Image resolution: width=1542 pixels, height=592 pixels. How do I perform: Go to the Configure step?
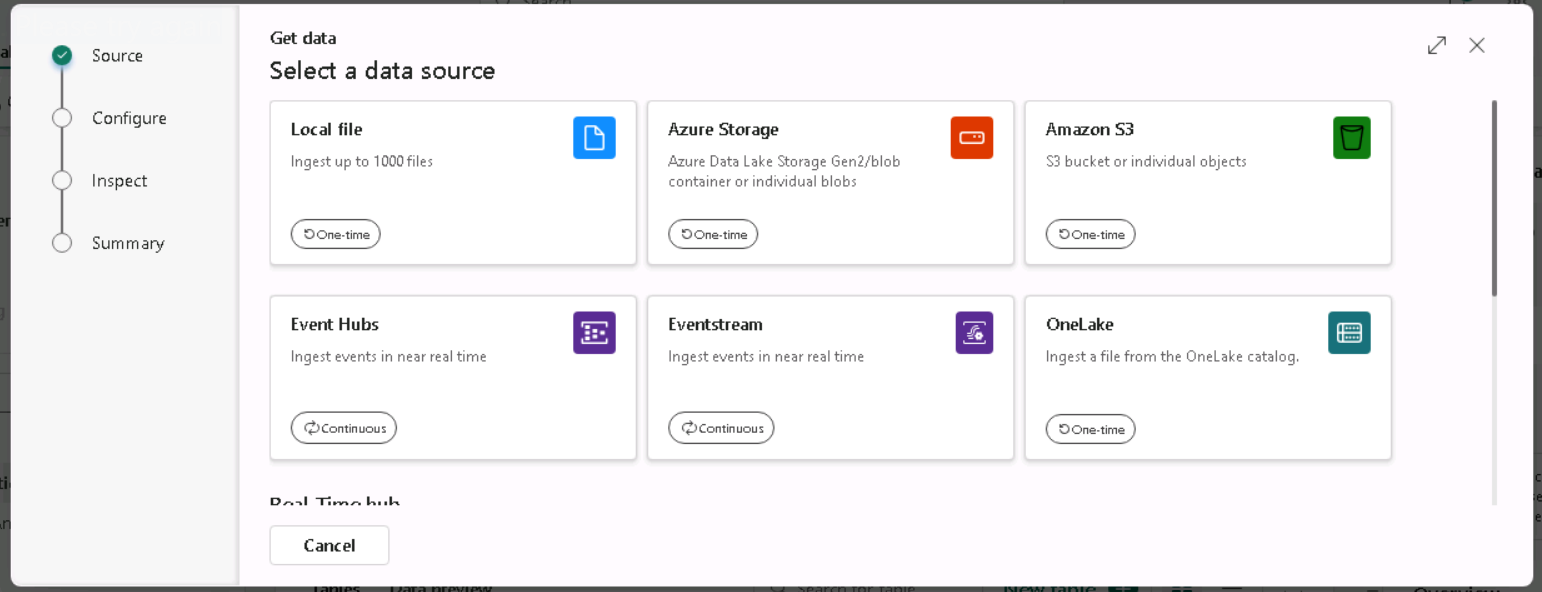pyautogui.click(x=129, y=118)
